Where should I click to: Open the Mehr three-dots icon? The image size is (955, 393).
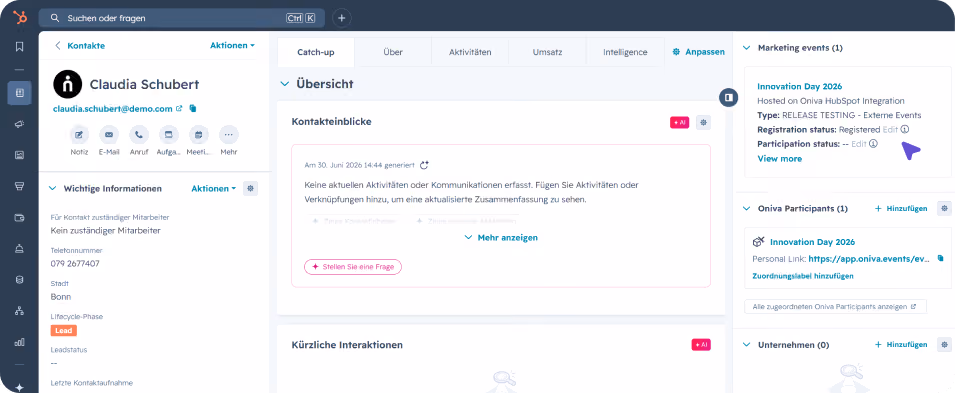(x=228, y=135)
